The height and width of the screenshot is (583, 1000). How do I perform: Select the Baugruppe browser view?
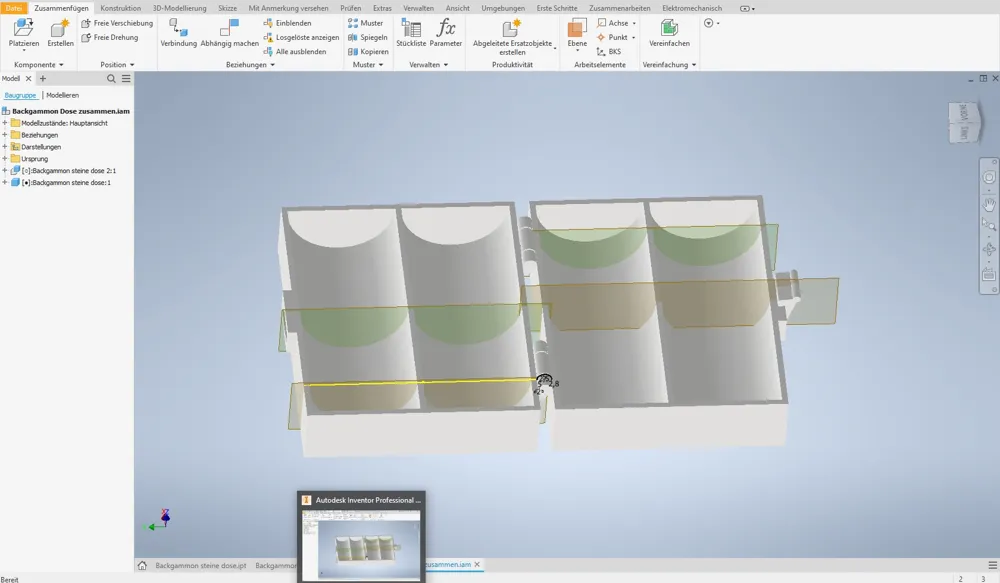click(x=20, y=96)
